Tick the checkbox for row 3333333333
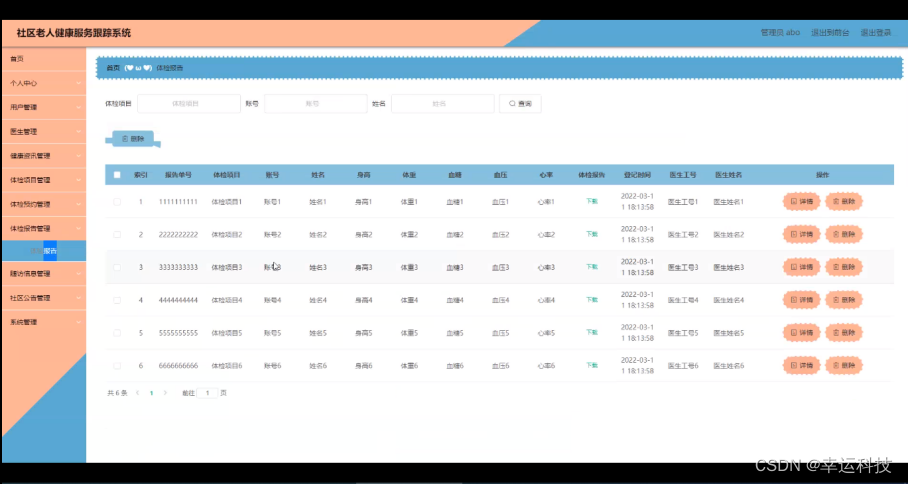 pyautogui.click(x=117, y=267)
